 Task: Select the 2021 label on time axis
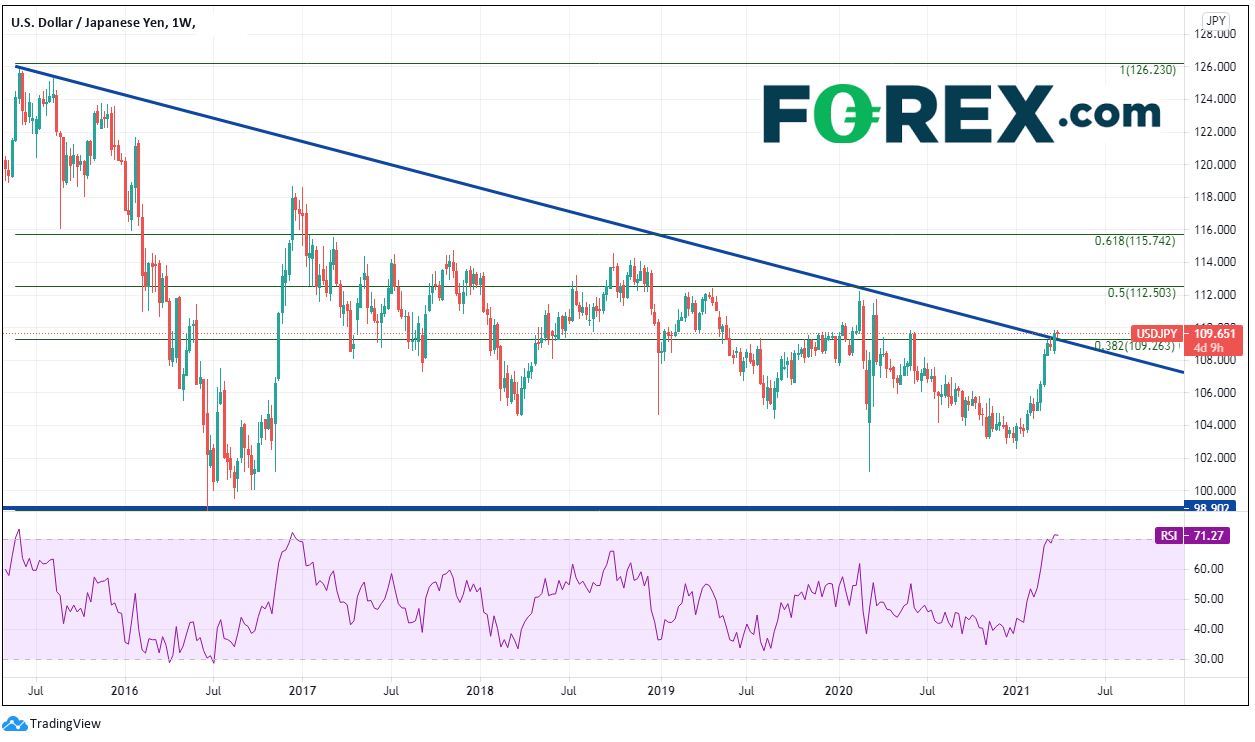tap(1016, 690)
